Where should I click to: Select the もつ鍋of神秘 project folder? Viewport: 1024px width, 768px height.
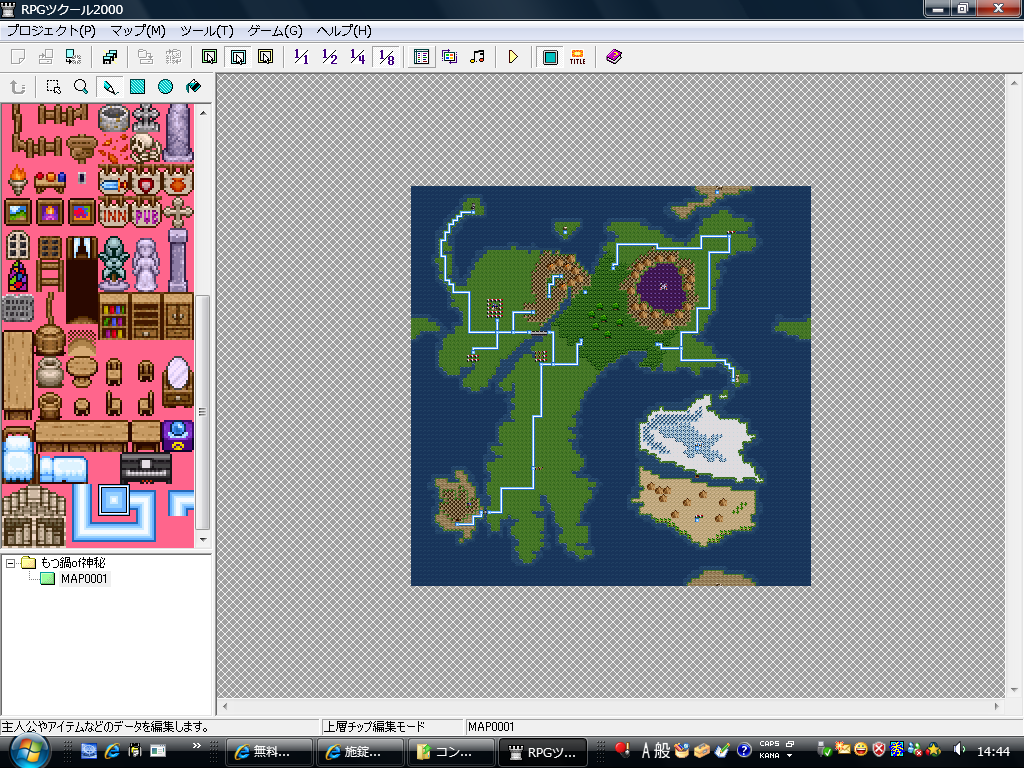pyautogui.click(x=72, y=563)
